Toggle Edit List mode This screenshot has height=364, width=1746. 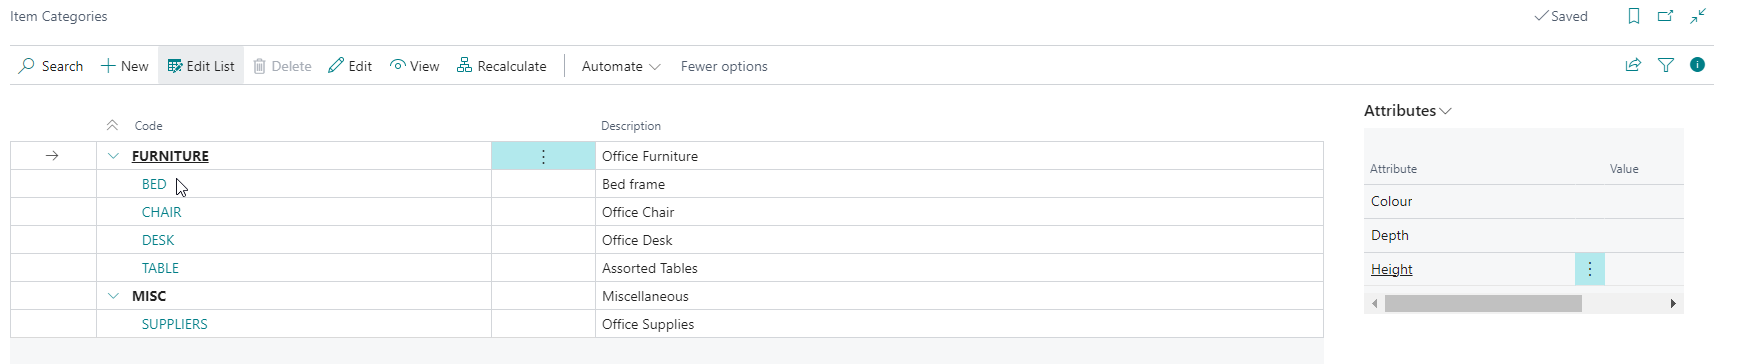[x=201, y=66]
